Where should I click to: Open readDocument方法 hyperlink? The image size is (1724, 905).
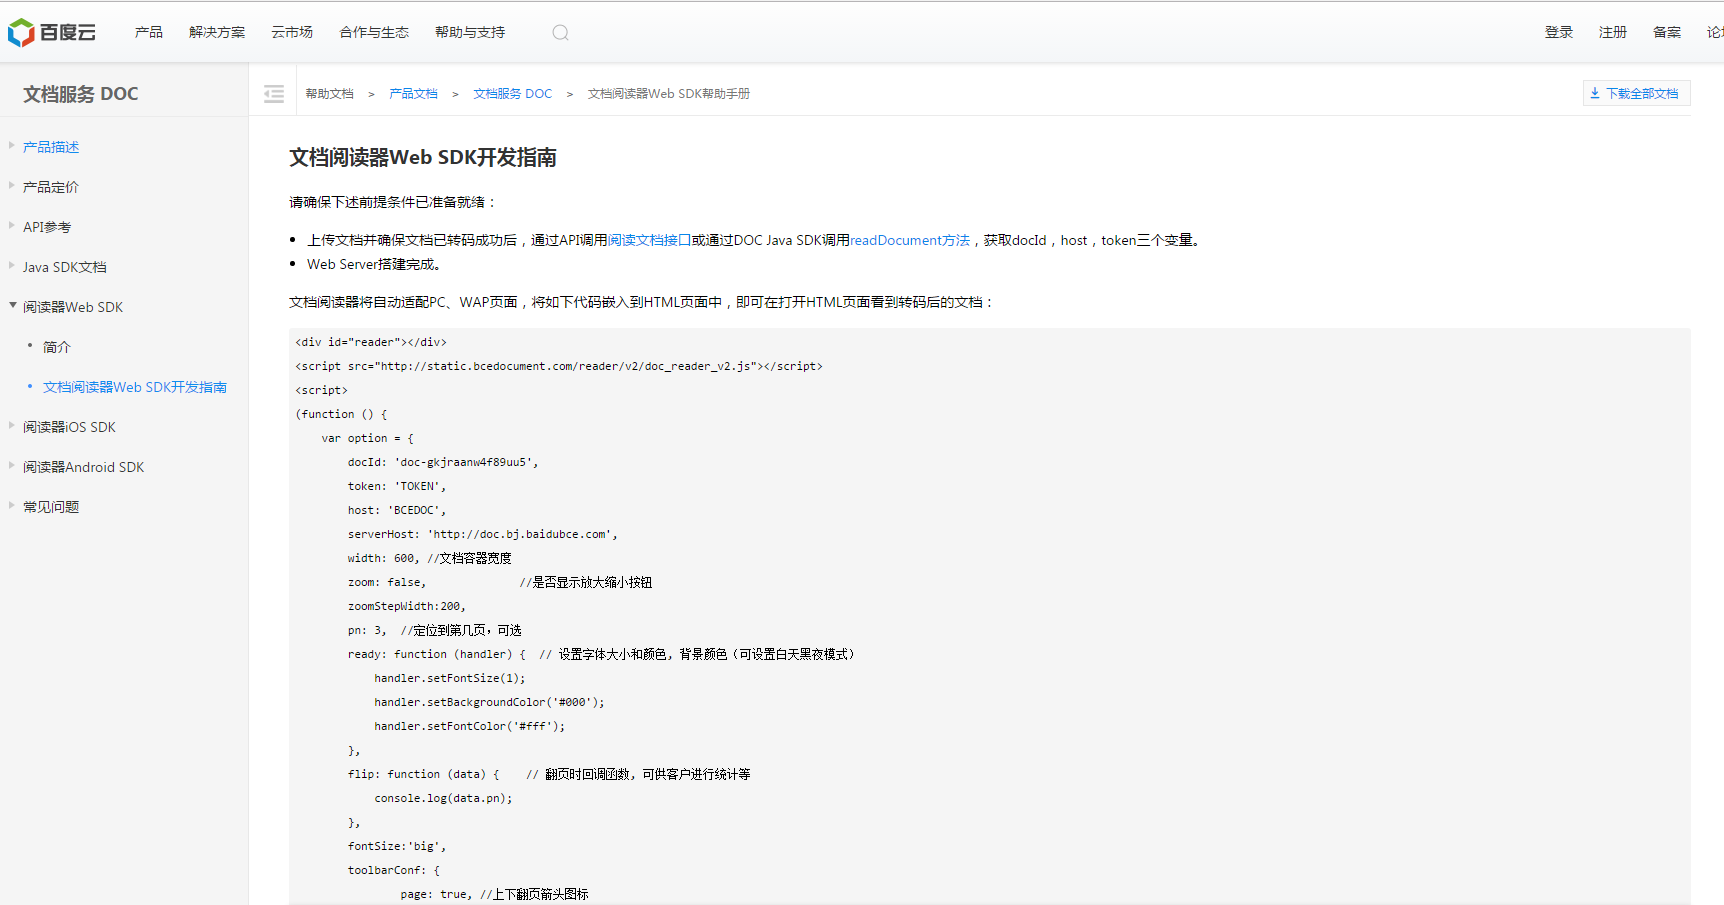pyautogui.click(x=910, y=240)
